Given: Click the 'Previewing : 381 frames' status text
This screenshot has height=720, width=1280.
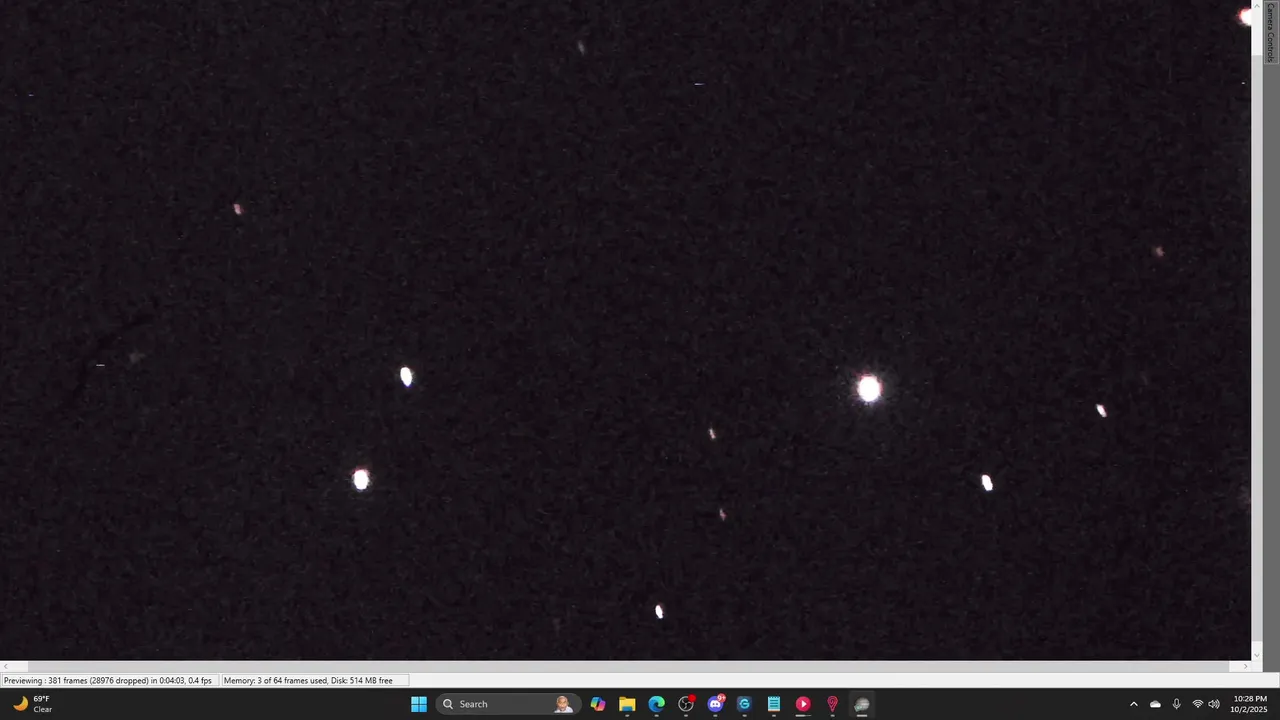Looking at the screenshot, I should click(x=108, y=680).
